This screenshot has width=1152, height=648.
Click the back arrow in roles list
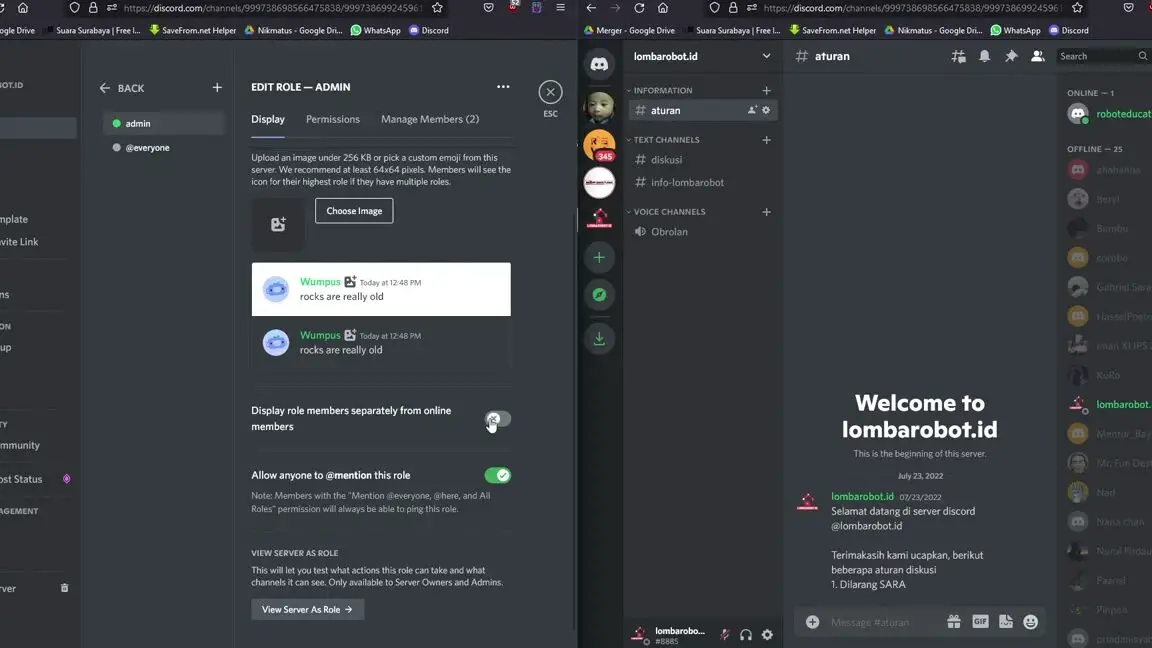(x=104, y=88)
